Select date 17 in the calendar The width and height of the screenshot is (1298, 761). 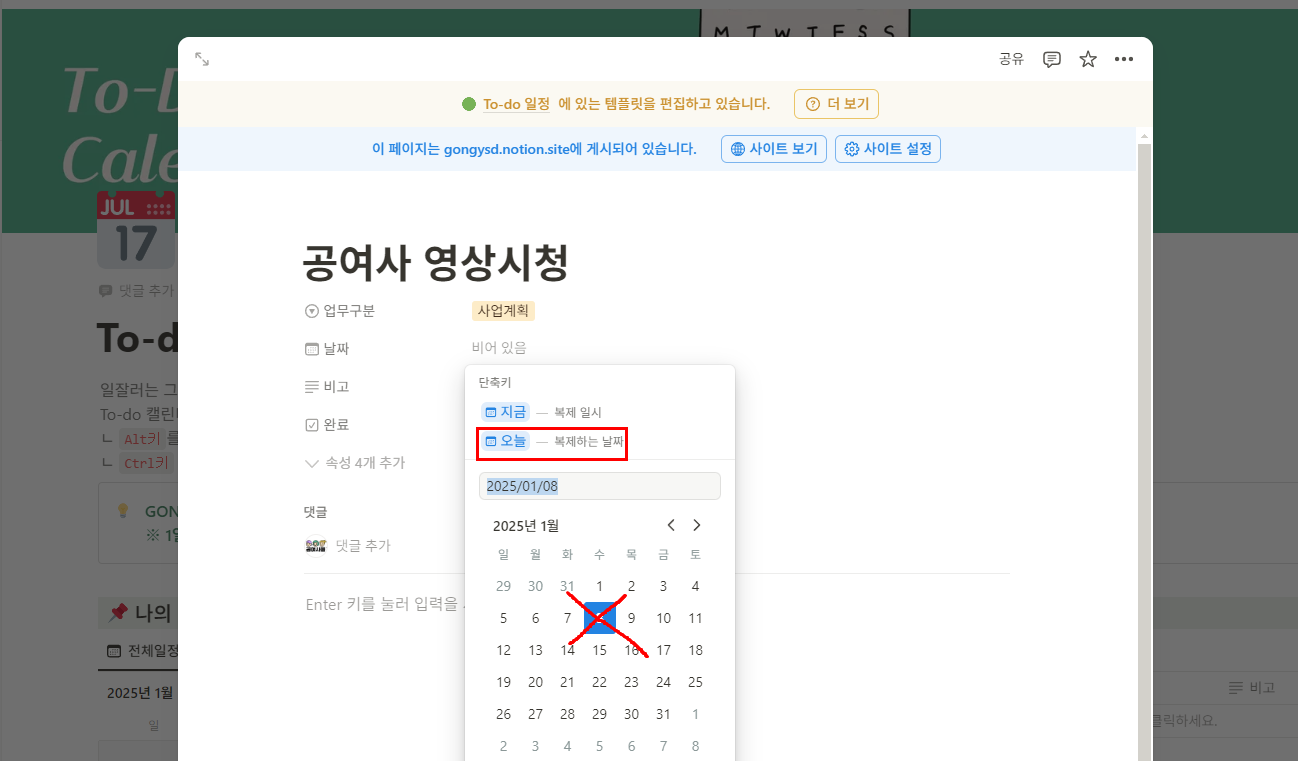pyautogui.click(x=663, y=650)
